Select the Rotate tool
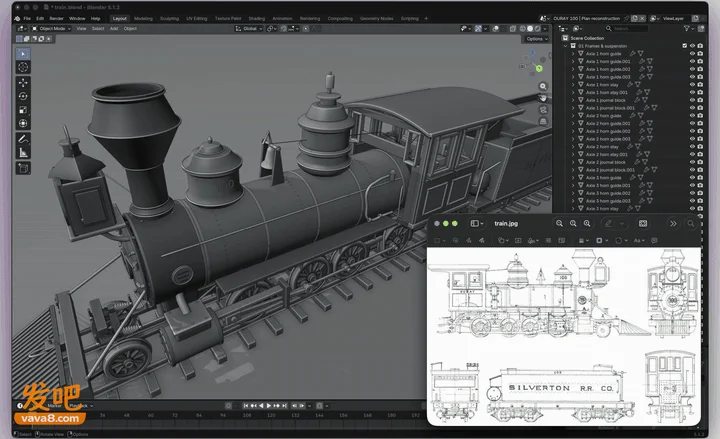 [x=23, y=96]
